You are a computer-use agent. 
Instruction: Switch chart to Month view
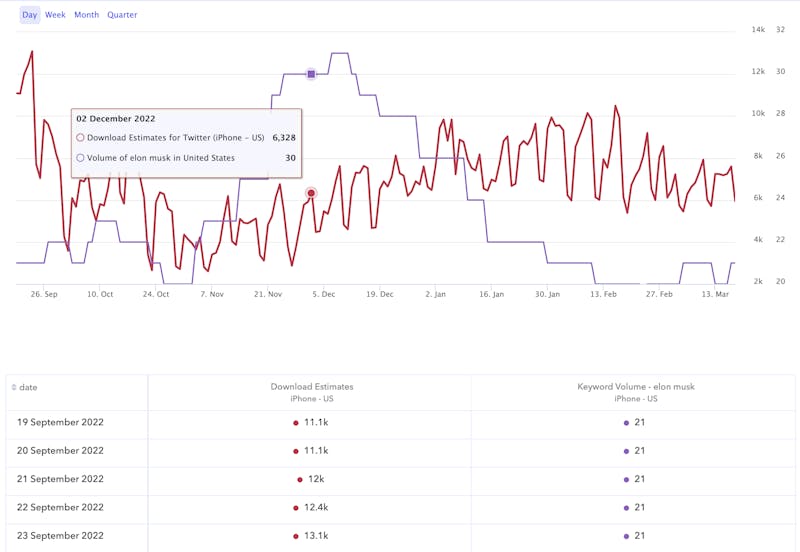[x=86, y=15]
